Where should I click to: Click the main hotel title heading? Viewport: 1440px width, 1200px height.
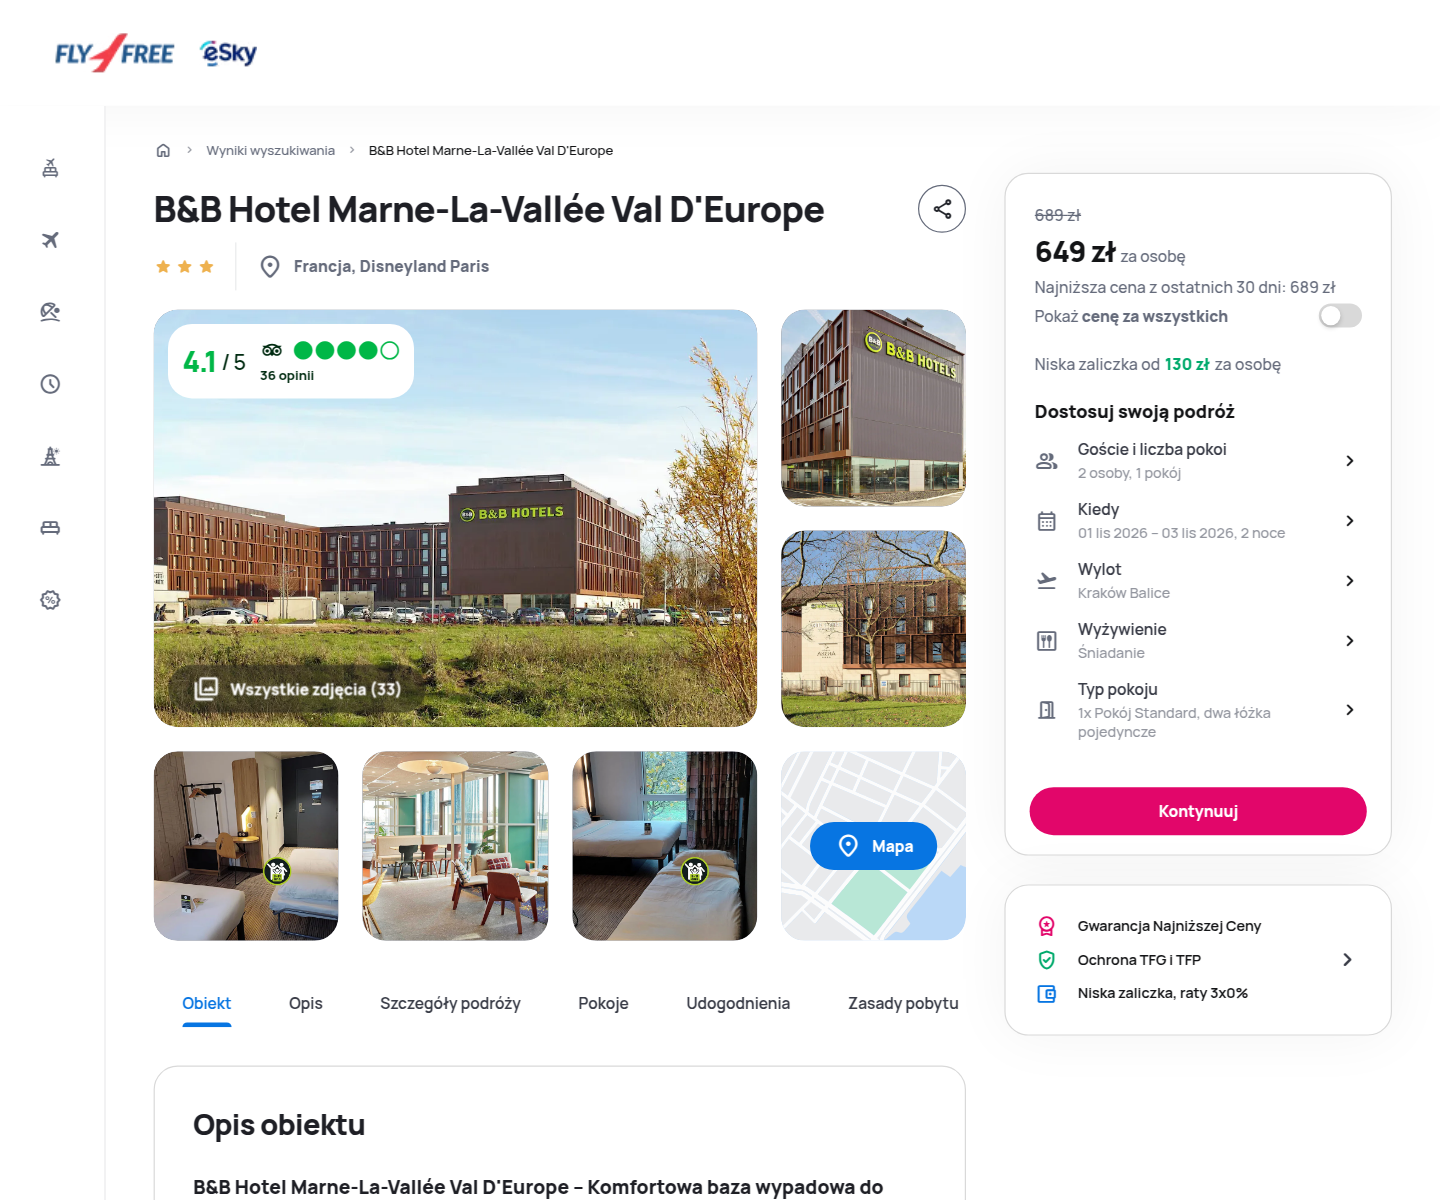(489, 210)
